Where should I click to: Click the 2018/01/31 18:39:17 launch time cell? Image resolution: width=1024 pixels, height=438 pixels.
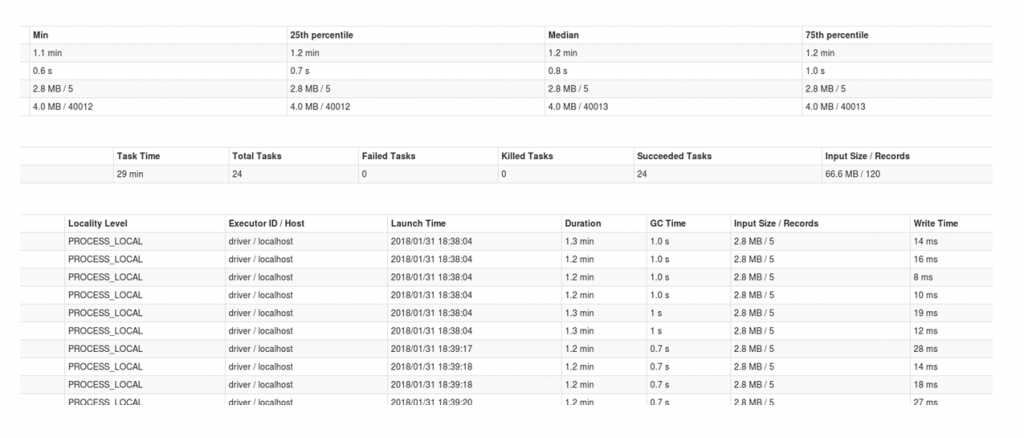431,349
